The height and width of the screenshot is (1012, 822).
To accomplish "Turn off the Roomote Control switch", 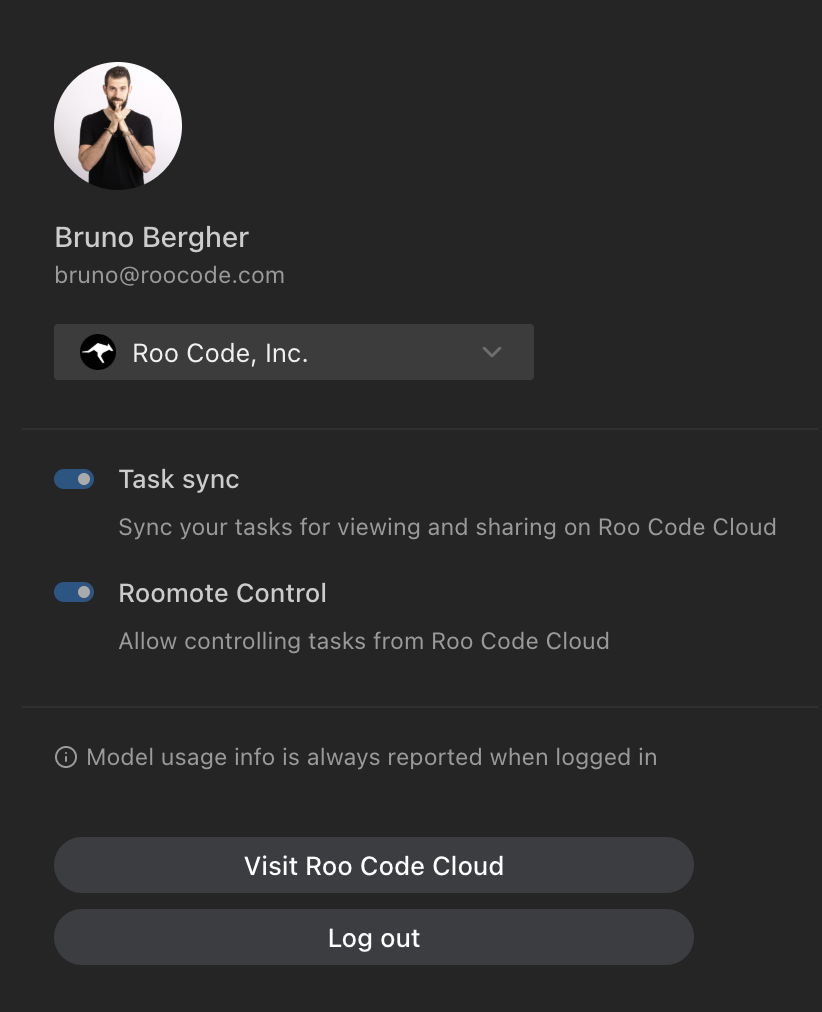I will point(74,593).
